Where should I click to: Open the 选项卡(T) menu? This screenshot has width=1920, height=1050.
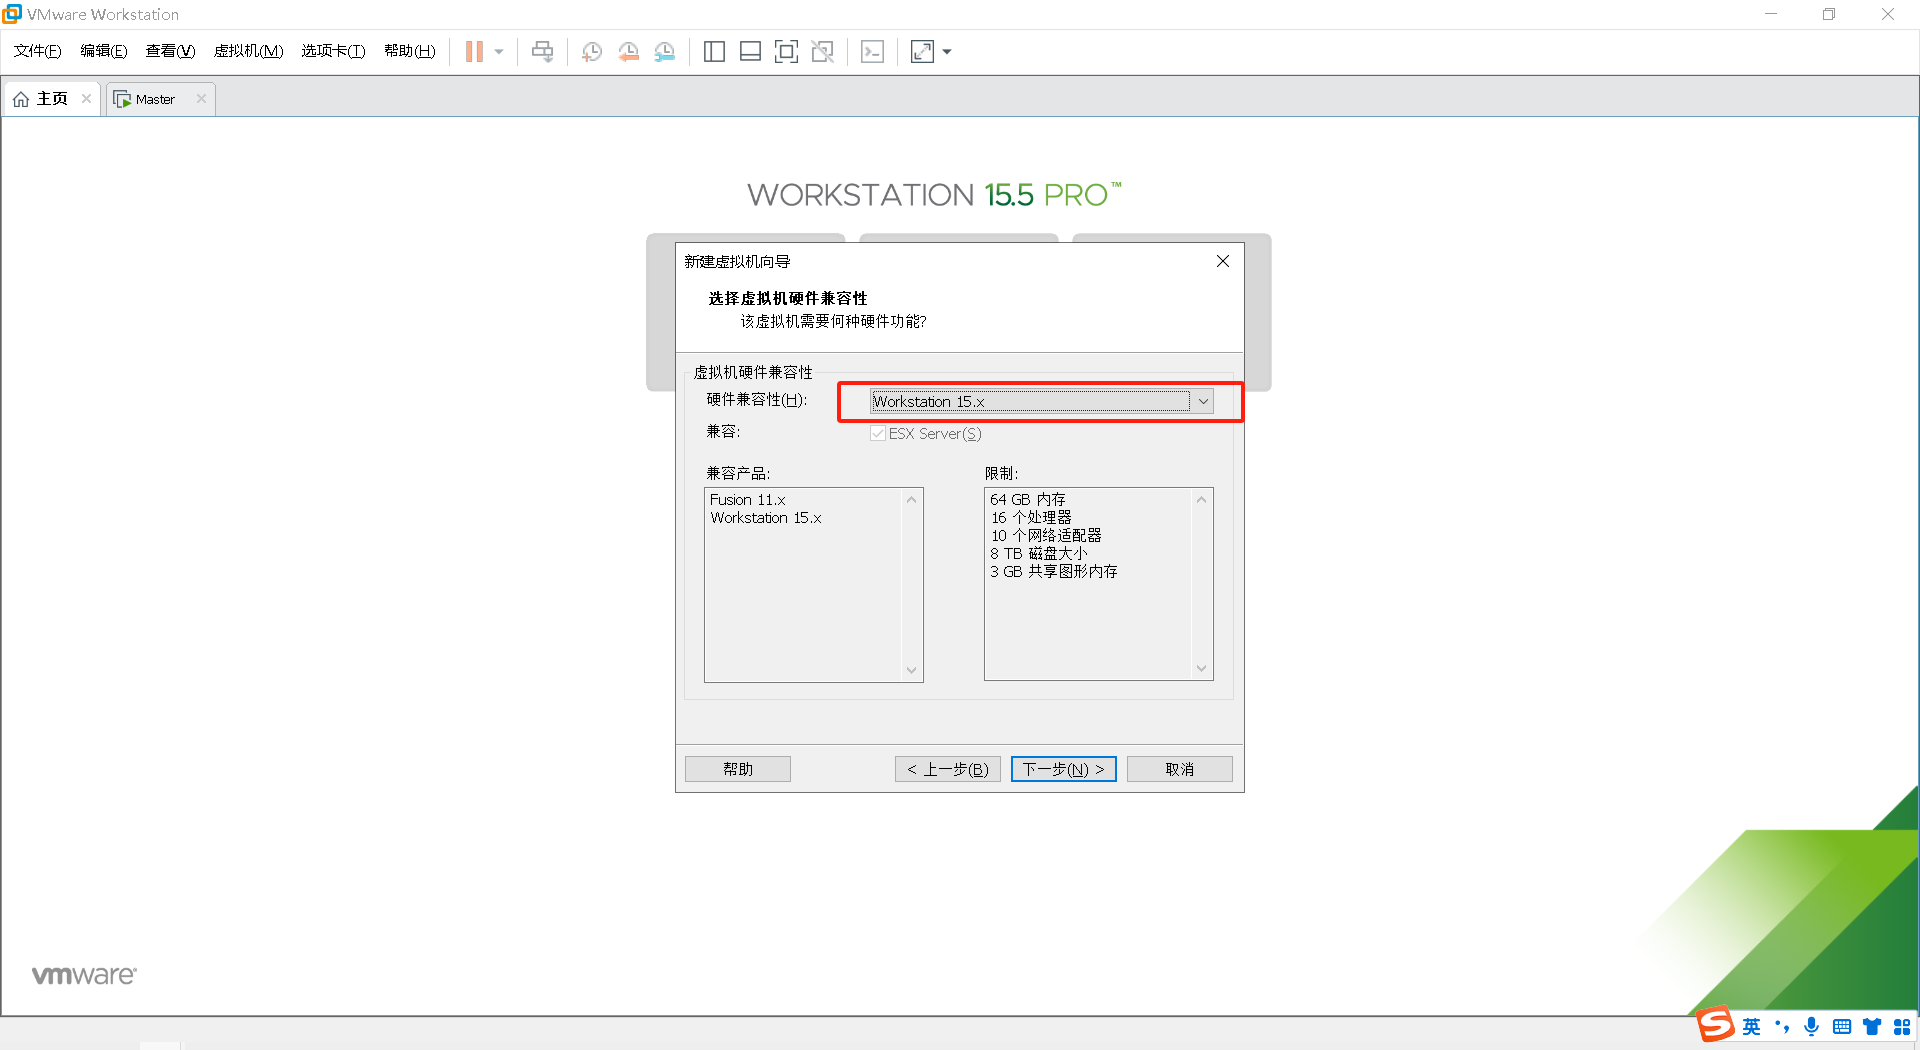pyautogui.click(x=333, y=51)
